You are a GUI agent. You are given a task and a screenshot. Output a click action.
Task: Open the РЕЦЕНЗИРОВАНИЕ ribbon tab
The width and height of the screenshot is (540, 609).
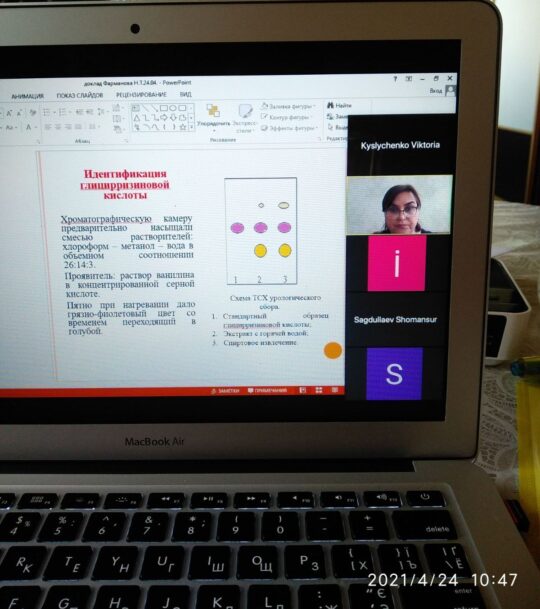pyautogui.click(x=141, y=94)
